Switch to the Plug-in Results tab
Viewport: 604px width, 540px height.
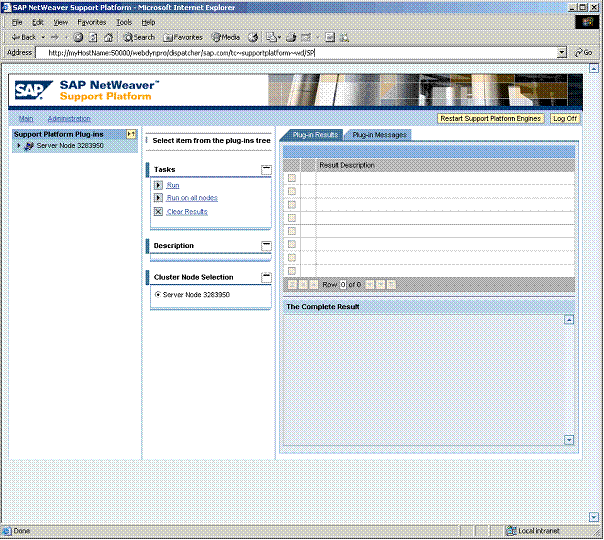(315, 135)
